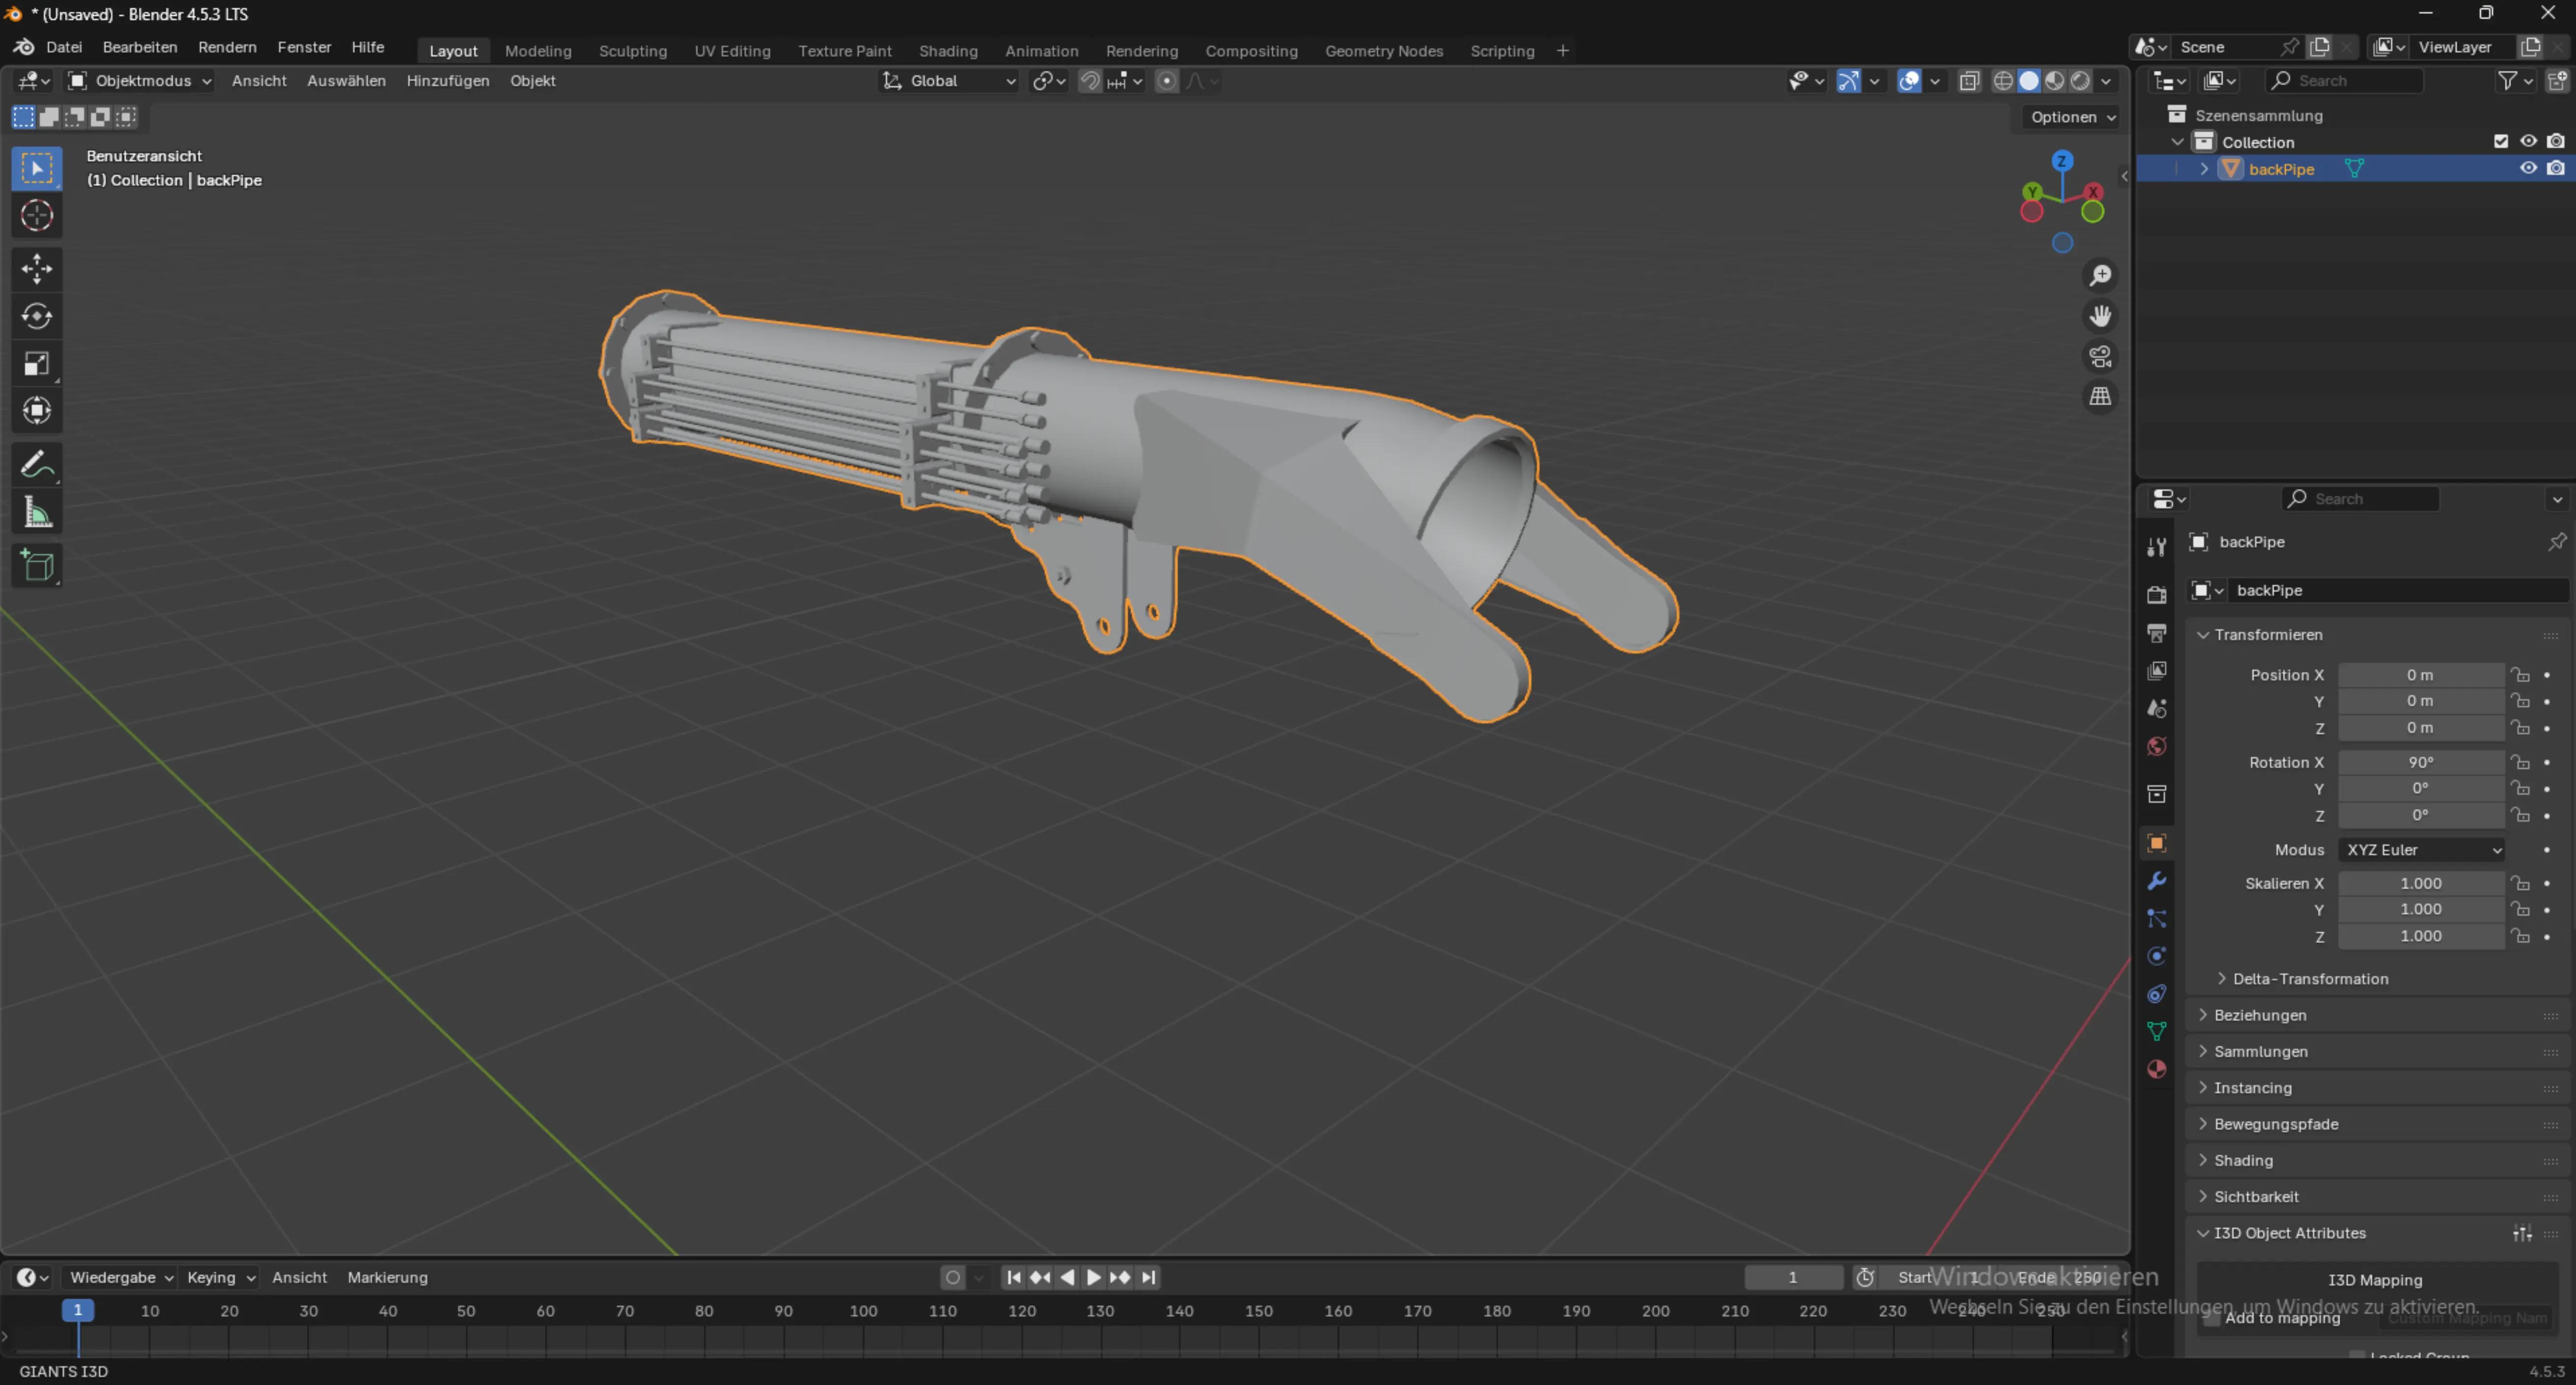This screenshot has height=1385, width=2576.
Task: Open the XYZ Euler rotation mode dropdown
Action: [x=2421, y=850]
